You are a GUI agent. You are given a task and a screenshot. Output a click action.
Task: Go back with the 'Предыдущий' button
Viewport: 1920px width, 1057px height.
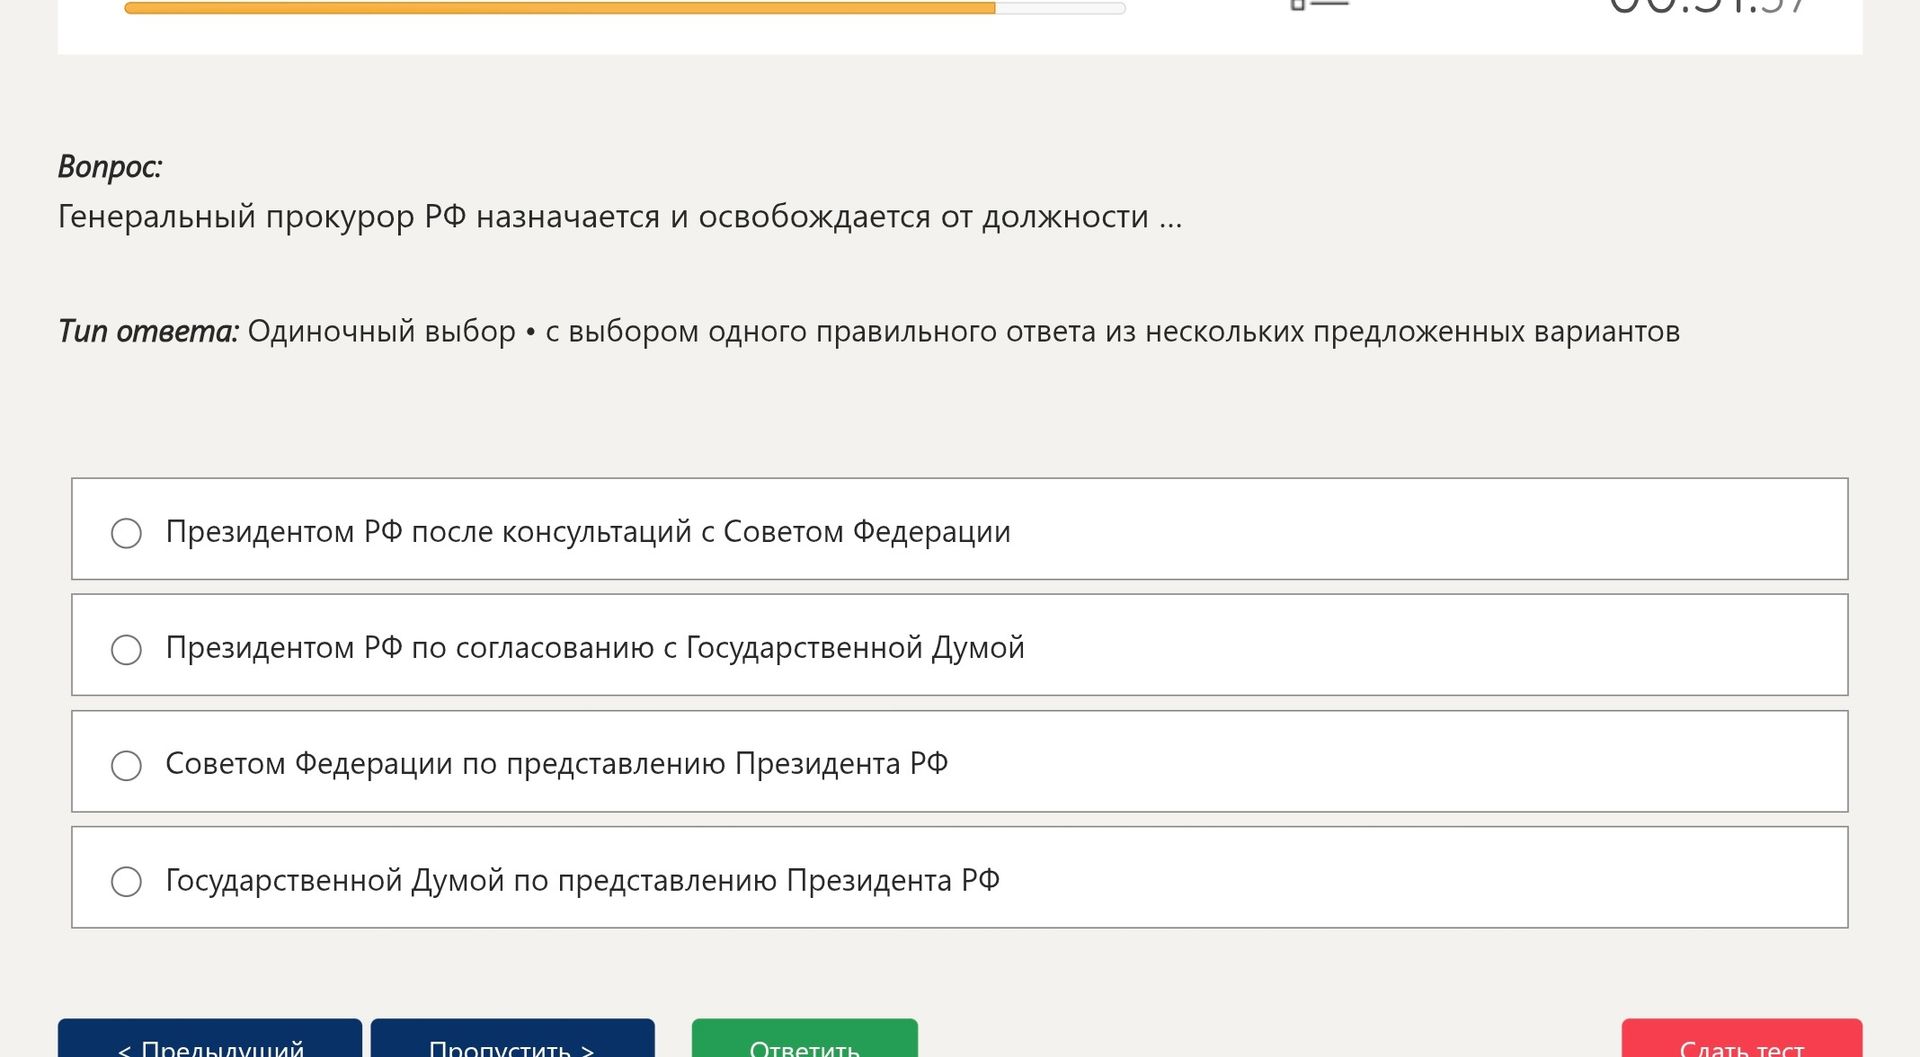tap(210, 1038)
